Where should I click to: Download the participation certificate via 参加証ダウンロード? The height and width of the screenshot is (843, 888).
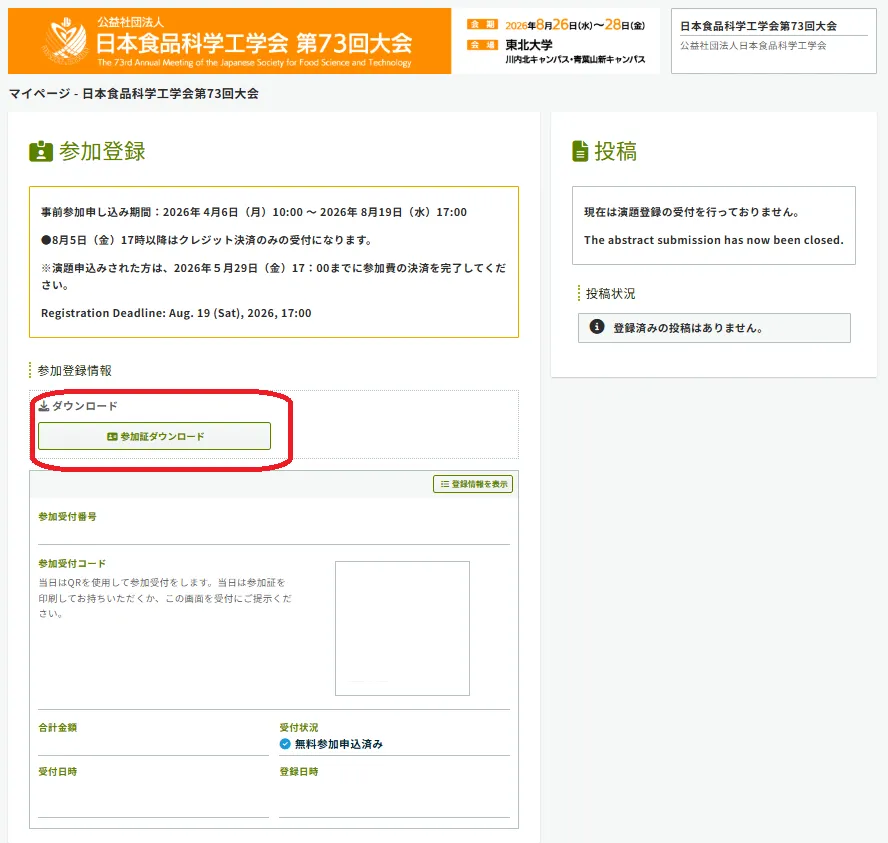[155, 437]
